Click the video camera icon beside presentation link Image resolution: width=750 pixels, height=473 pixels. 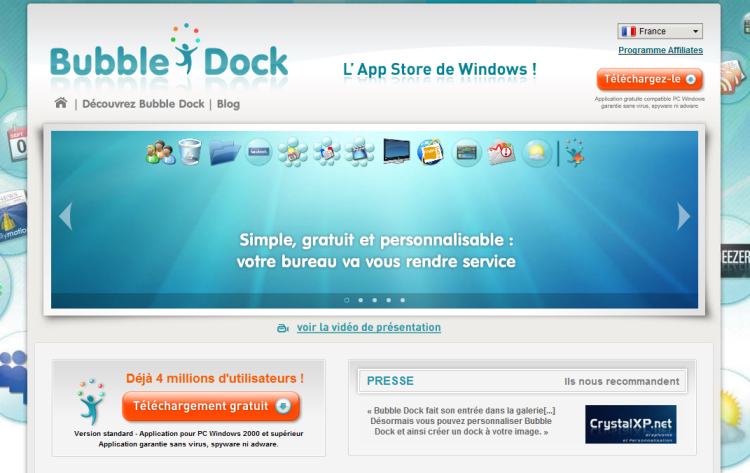click(x=283, y=328)
